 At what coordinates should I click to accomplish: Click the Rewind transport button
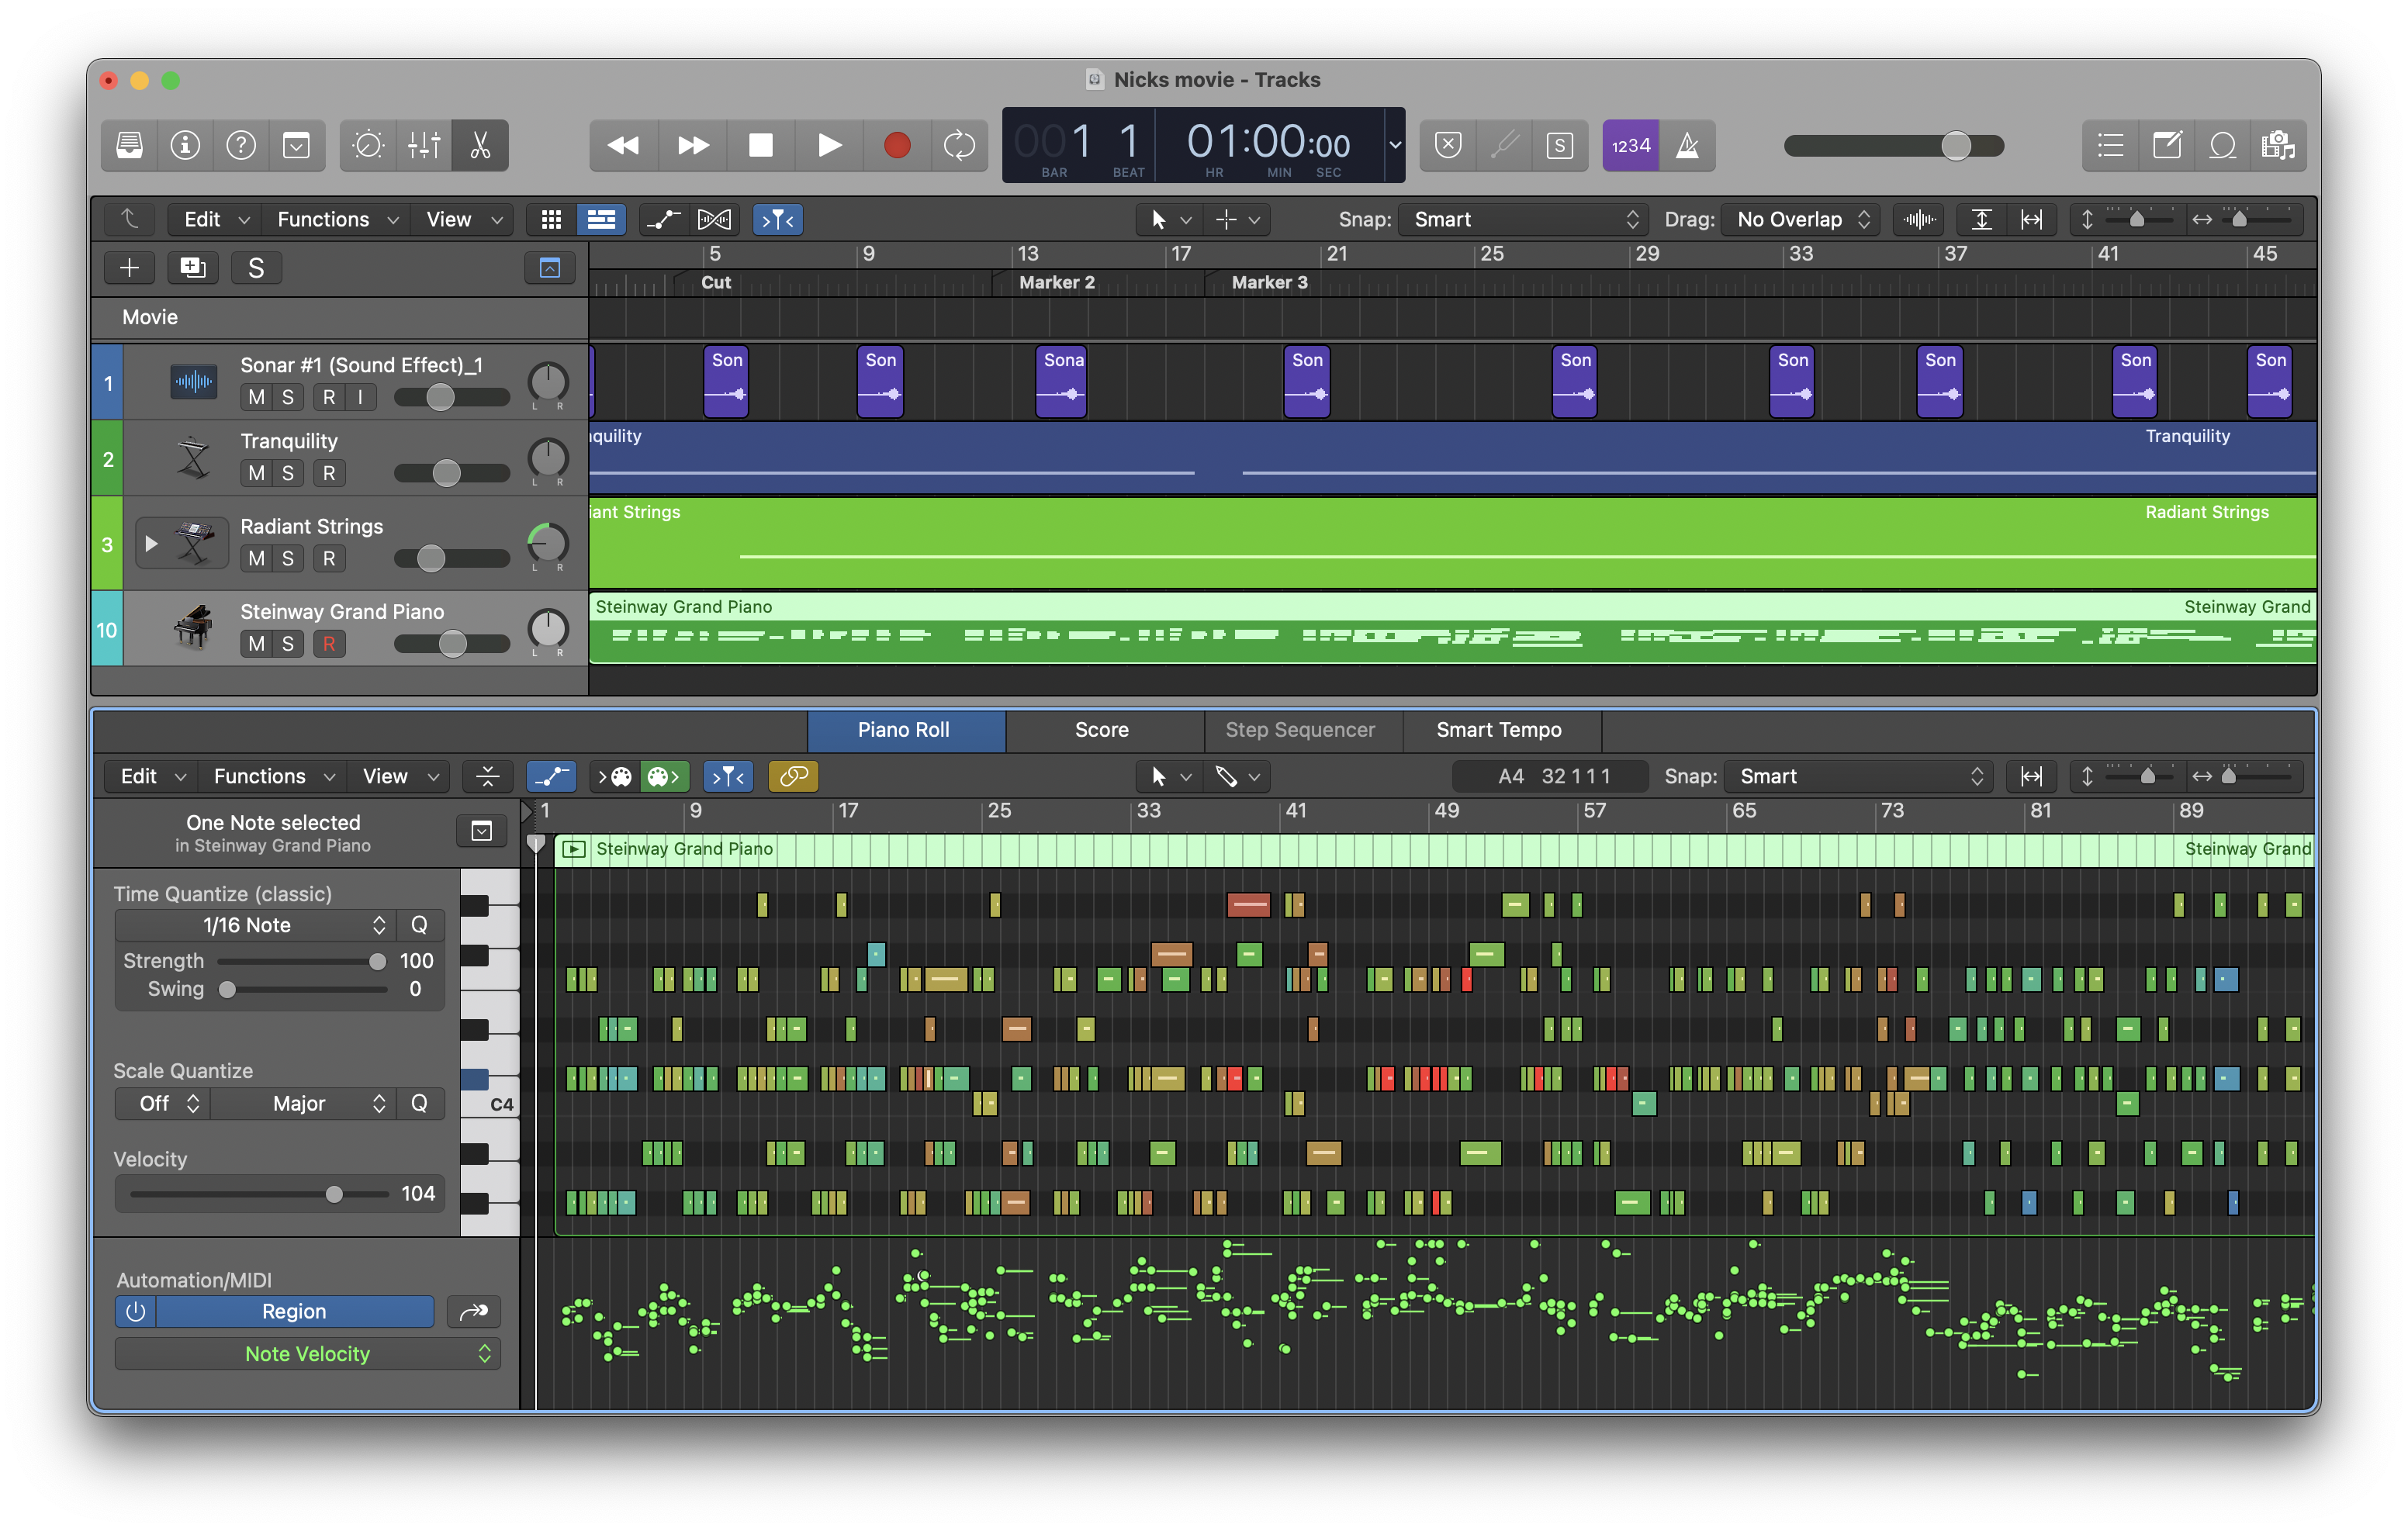pos(623,146)
